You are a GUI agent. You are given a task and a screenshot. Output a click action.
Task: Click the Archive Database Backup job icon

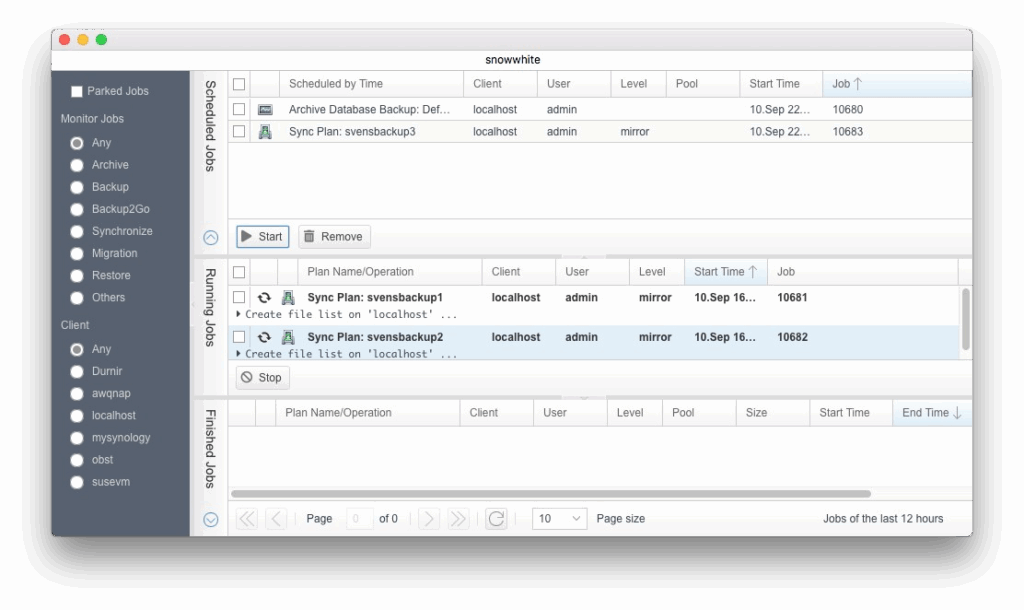click(x=265, y=109)
